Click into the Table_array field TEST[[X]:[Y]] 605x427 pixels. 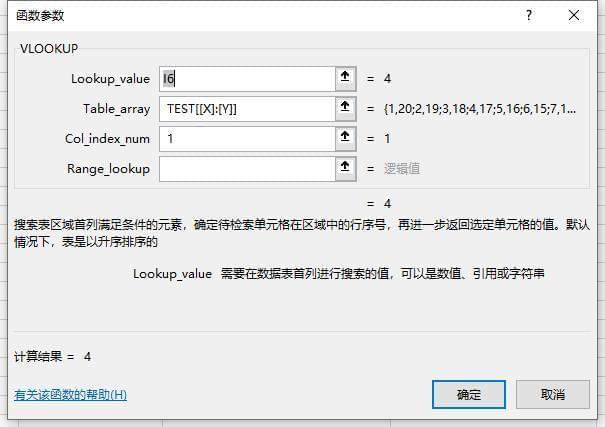coord(247,109)
